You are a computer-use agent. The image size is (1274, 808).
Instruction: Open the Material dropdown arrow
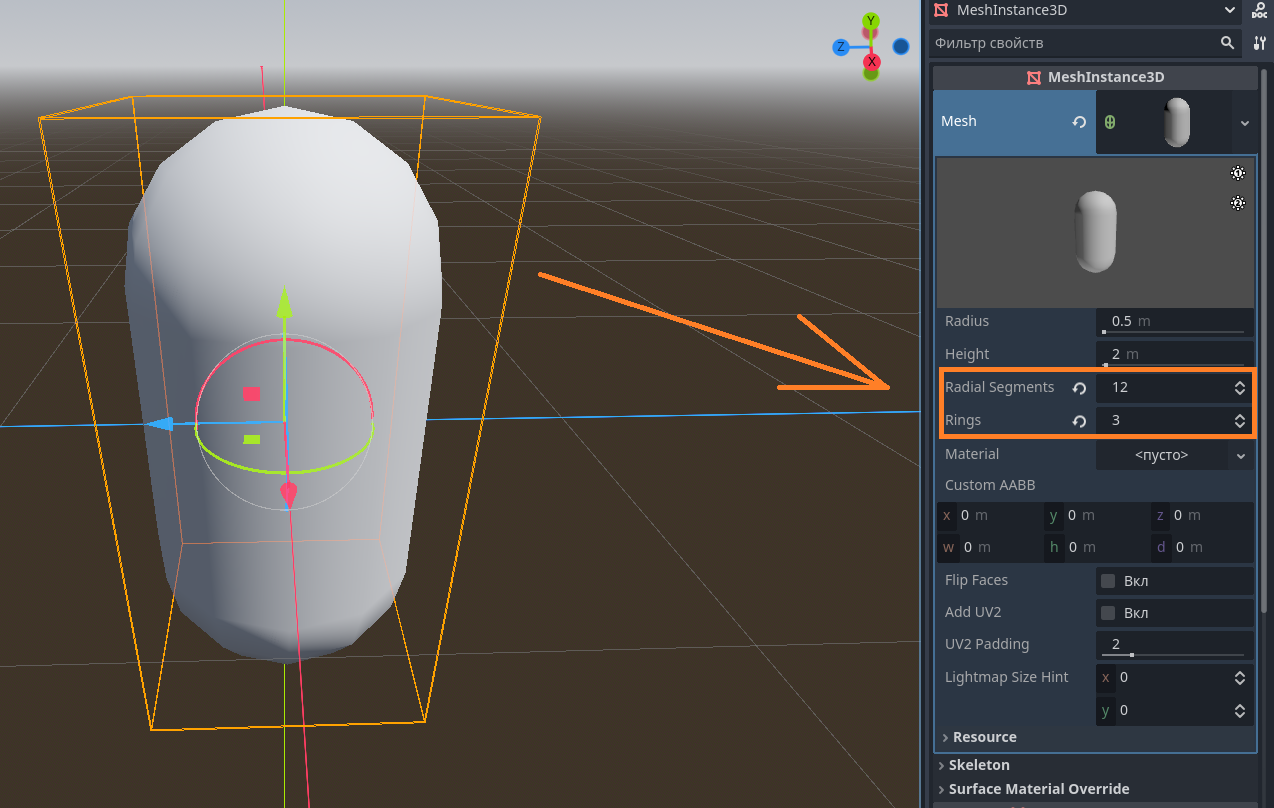click(x=1241, y=455)
